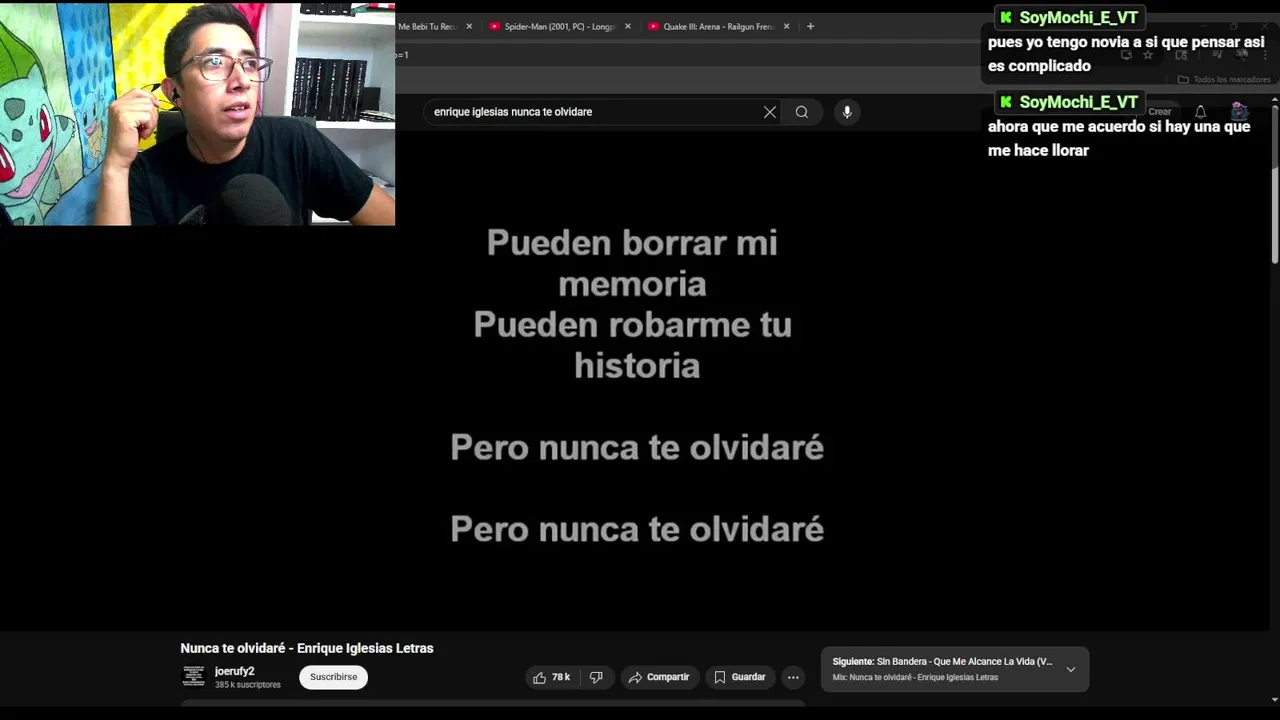Click the video title Nunca te olvidaré
The image size is (1280, 720).
[307, 648]
